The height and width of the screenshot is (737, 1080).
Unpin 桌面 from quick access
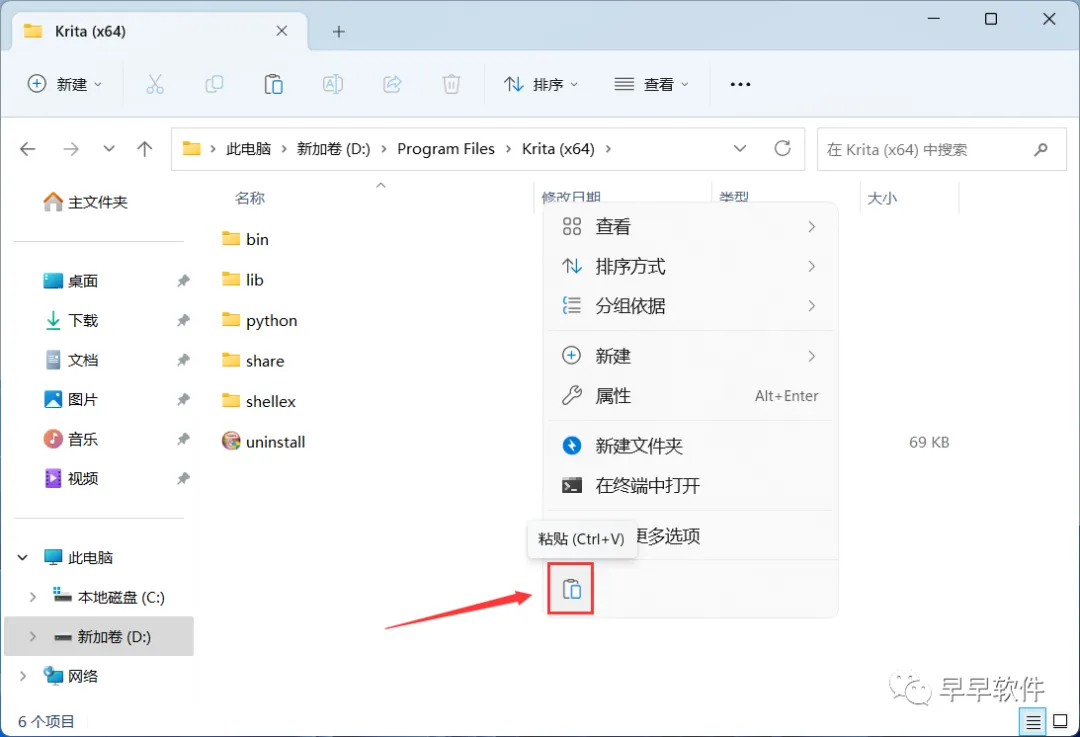183,281
